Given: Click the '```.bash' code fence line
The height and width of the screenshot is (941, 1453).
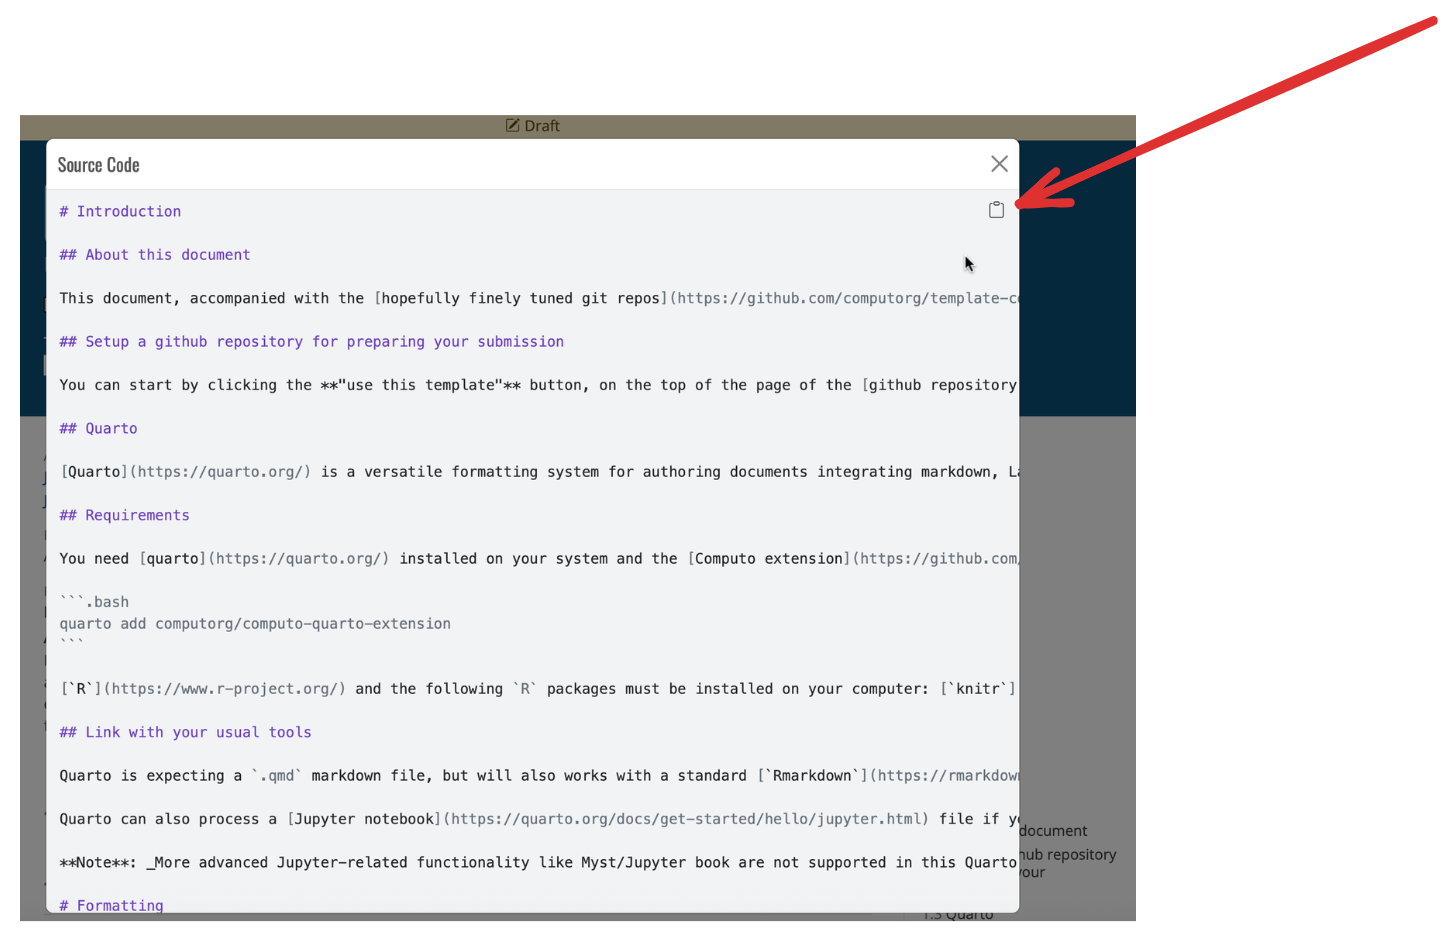Looking at the screenshot, I should [x=94, y=602].
